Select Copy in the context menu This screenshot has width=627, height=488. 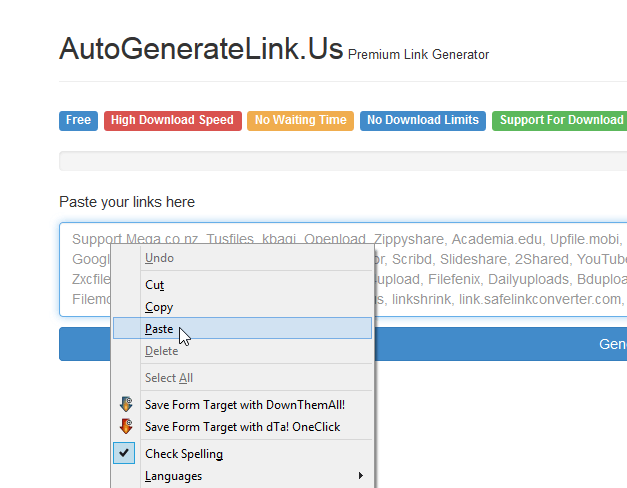[x=242, y=307]
